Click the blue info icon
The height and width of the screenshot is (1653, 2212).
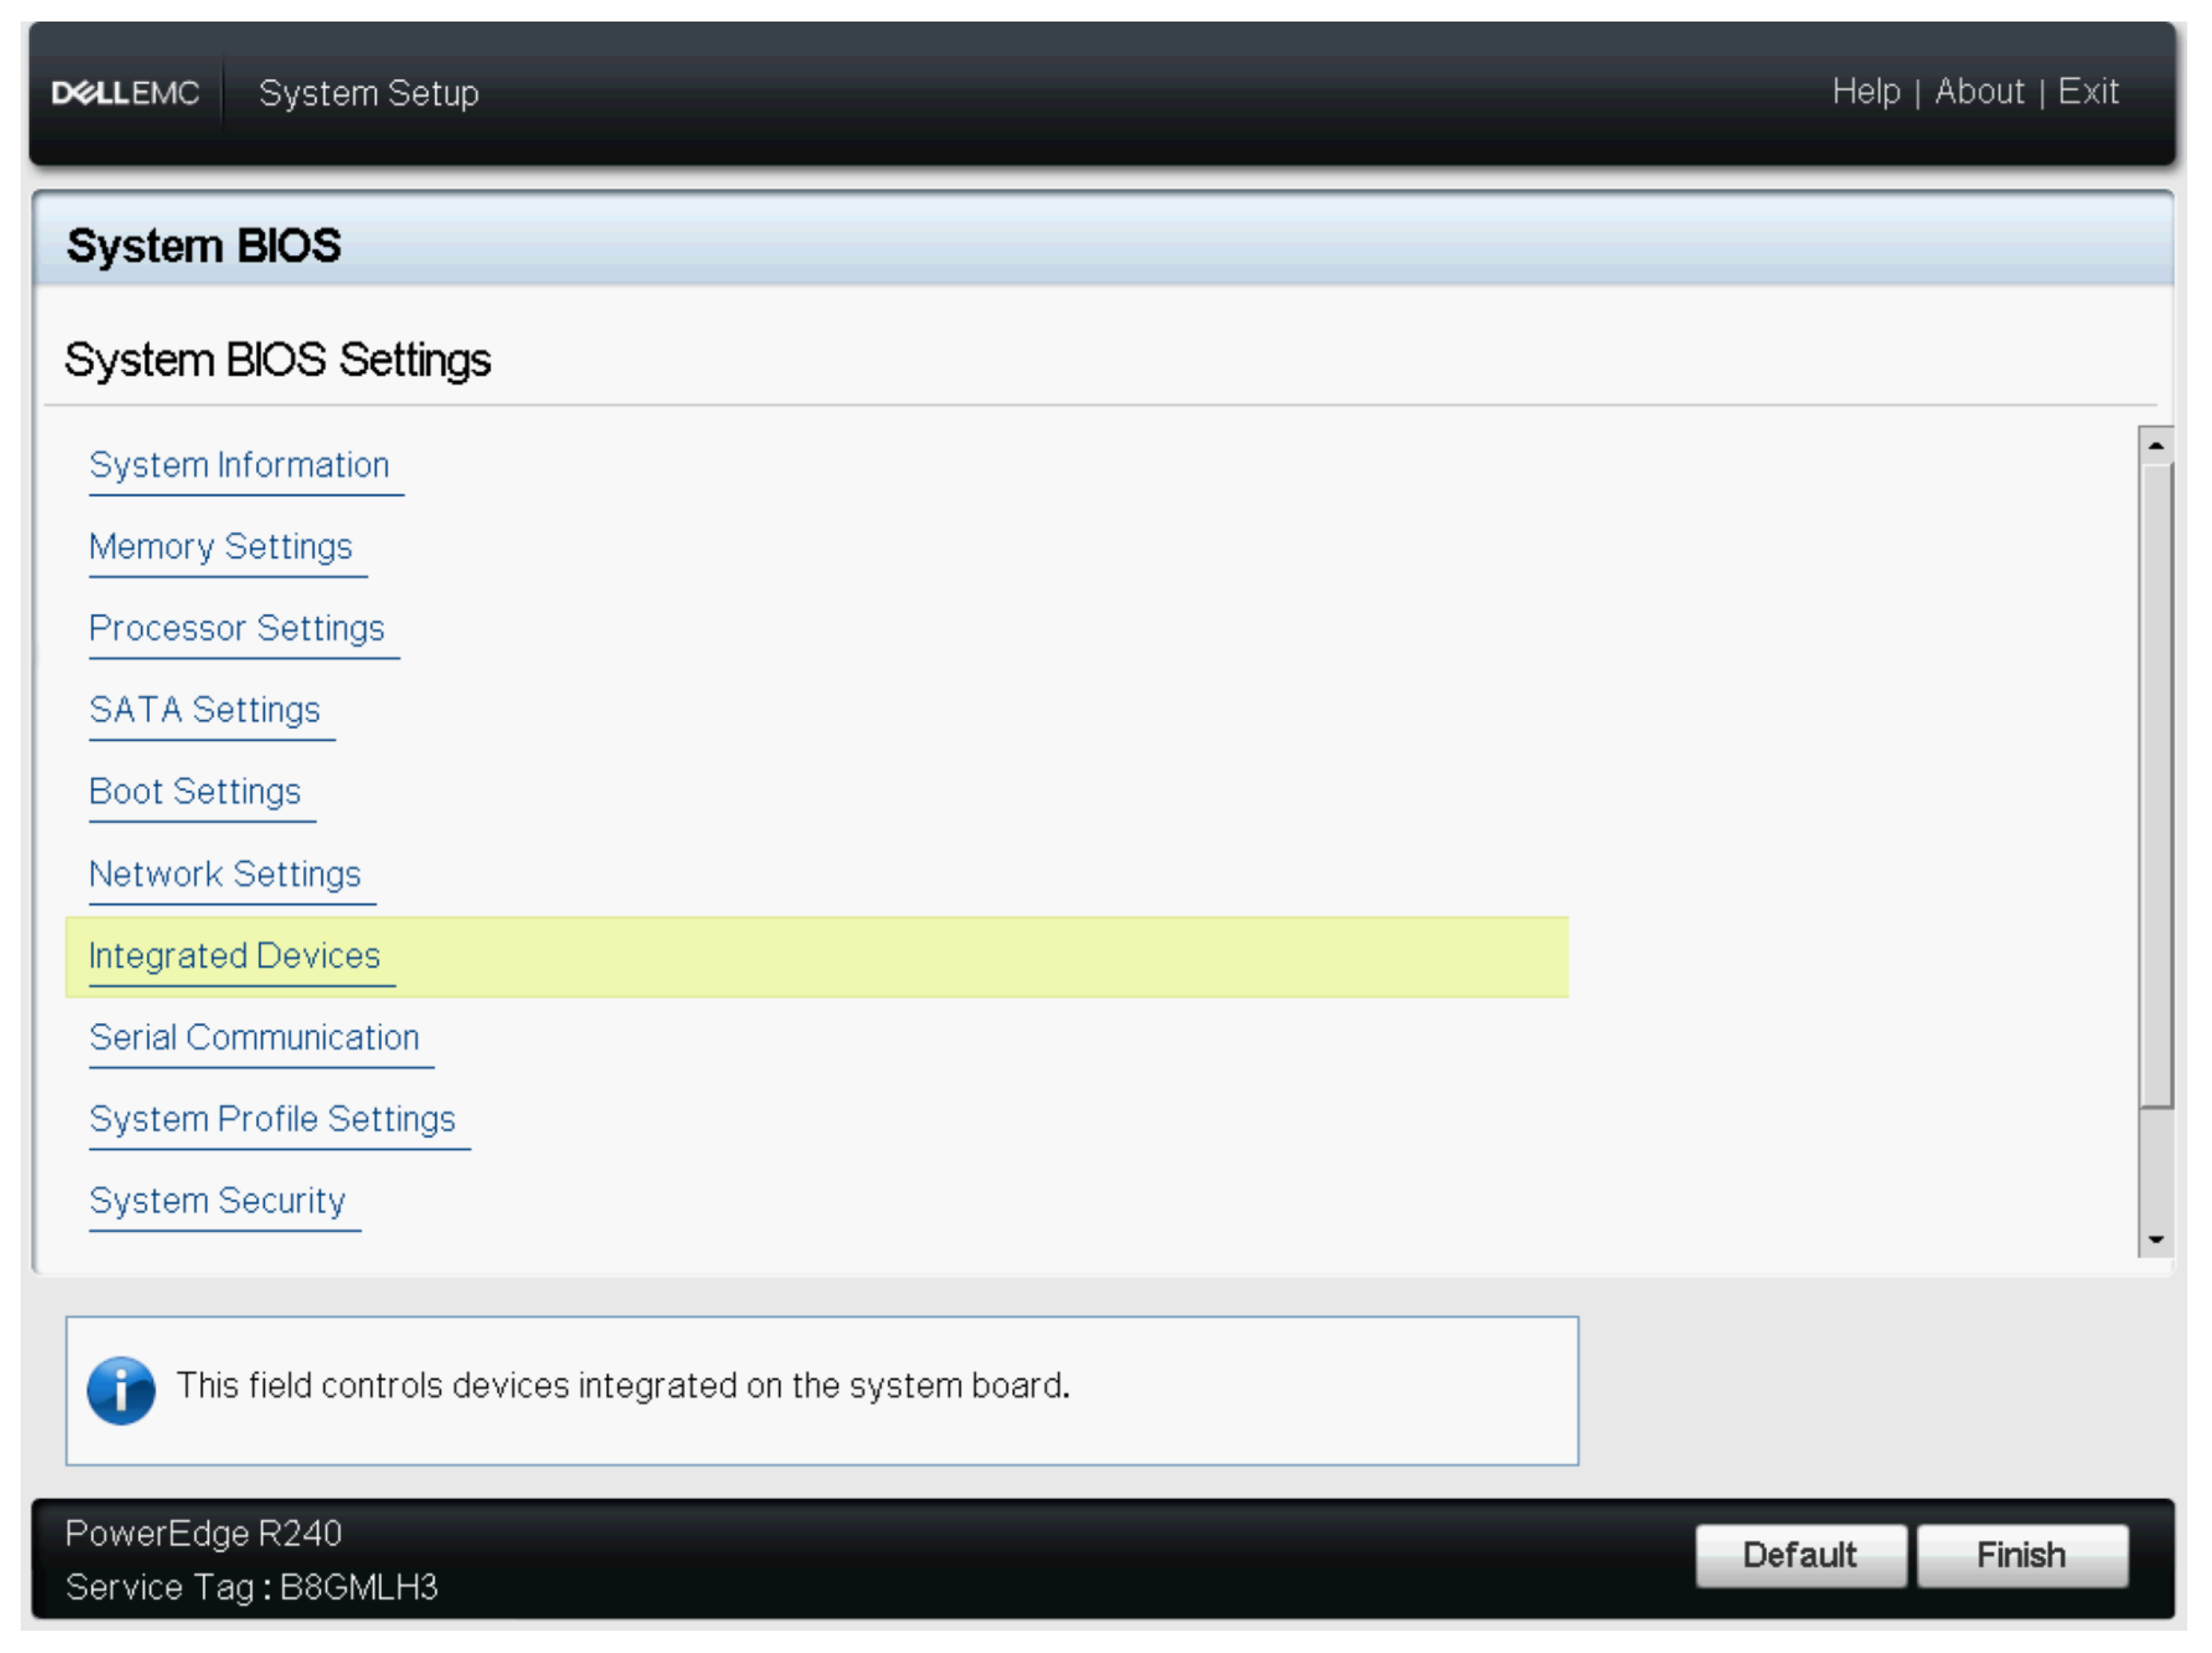[121, 1390]
